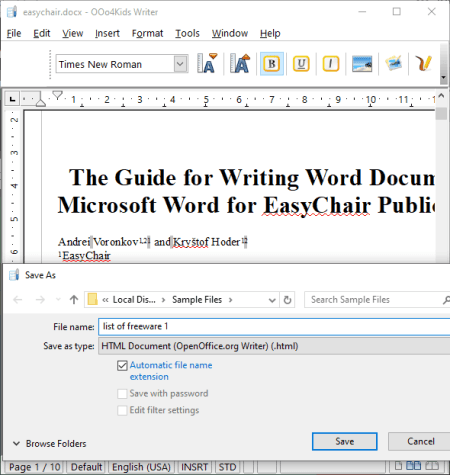
Task: Click the chevron after Sample Files
Action: point(231,300)
